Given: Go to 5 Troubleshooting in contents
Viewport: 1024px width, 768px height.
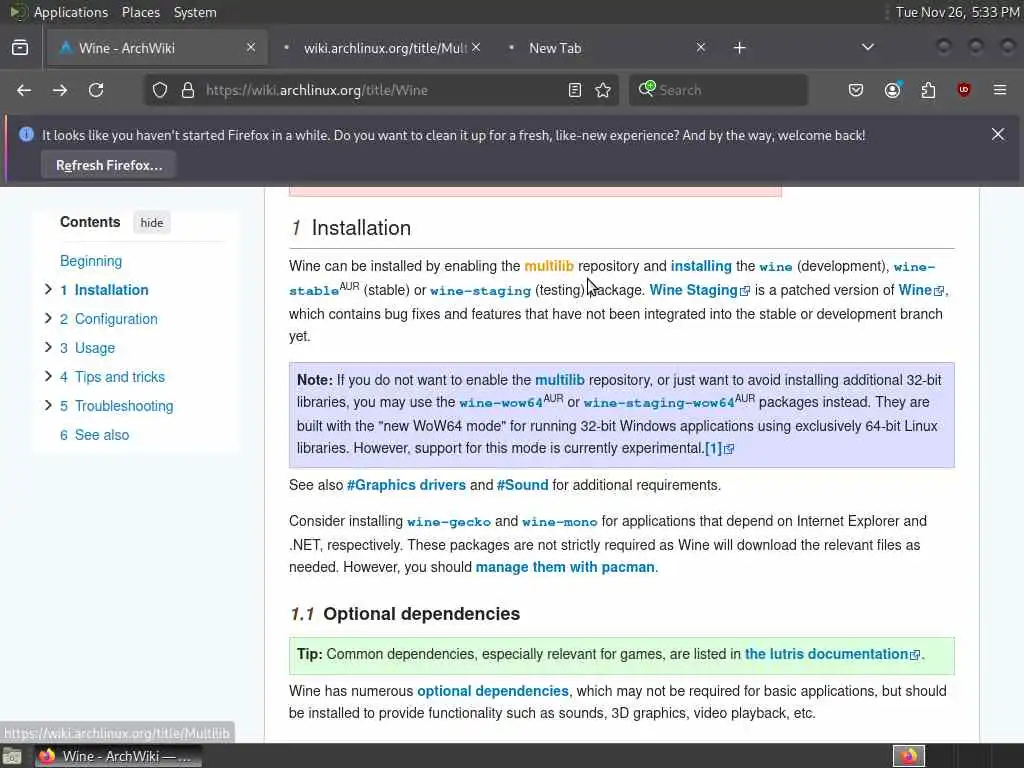Looking at the screenshot, I should [x=117, y=406].
